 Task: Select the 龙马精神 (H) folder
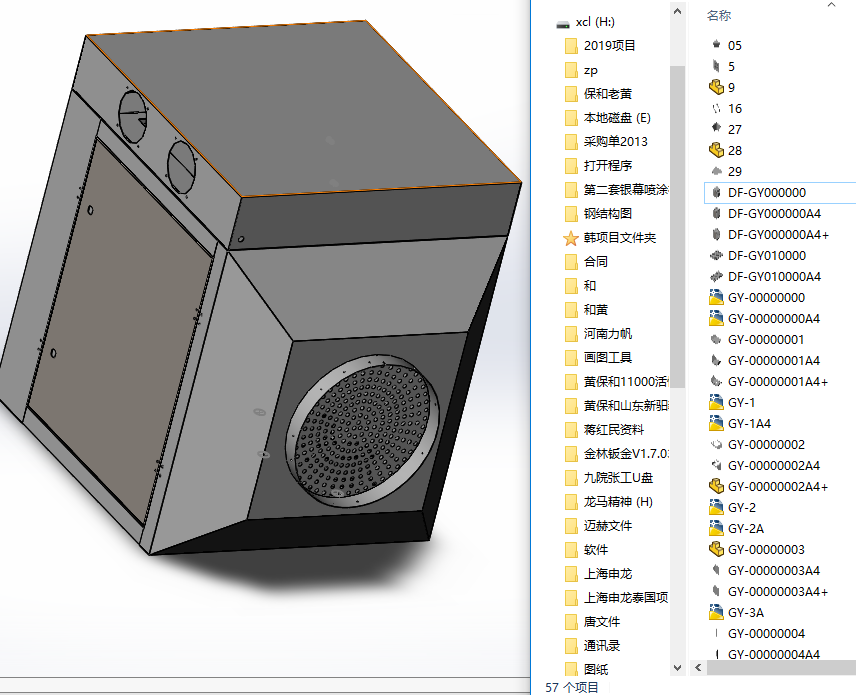coord(618,502)
